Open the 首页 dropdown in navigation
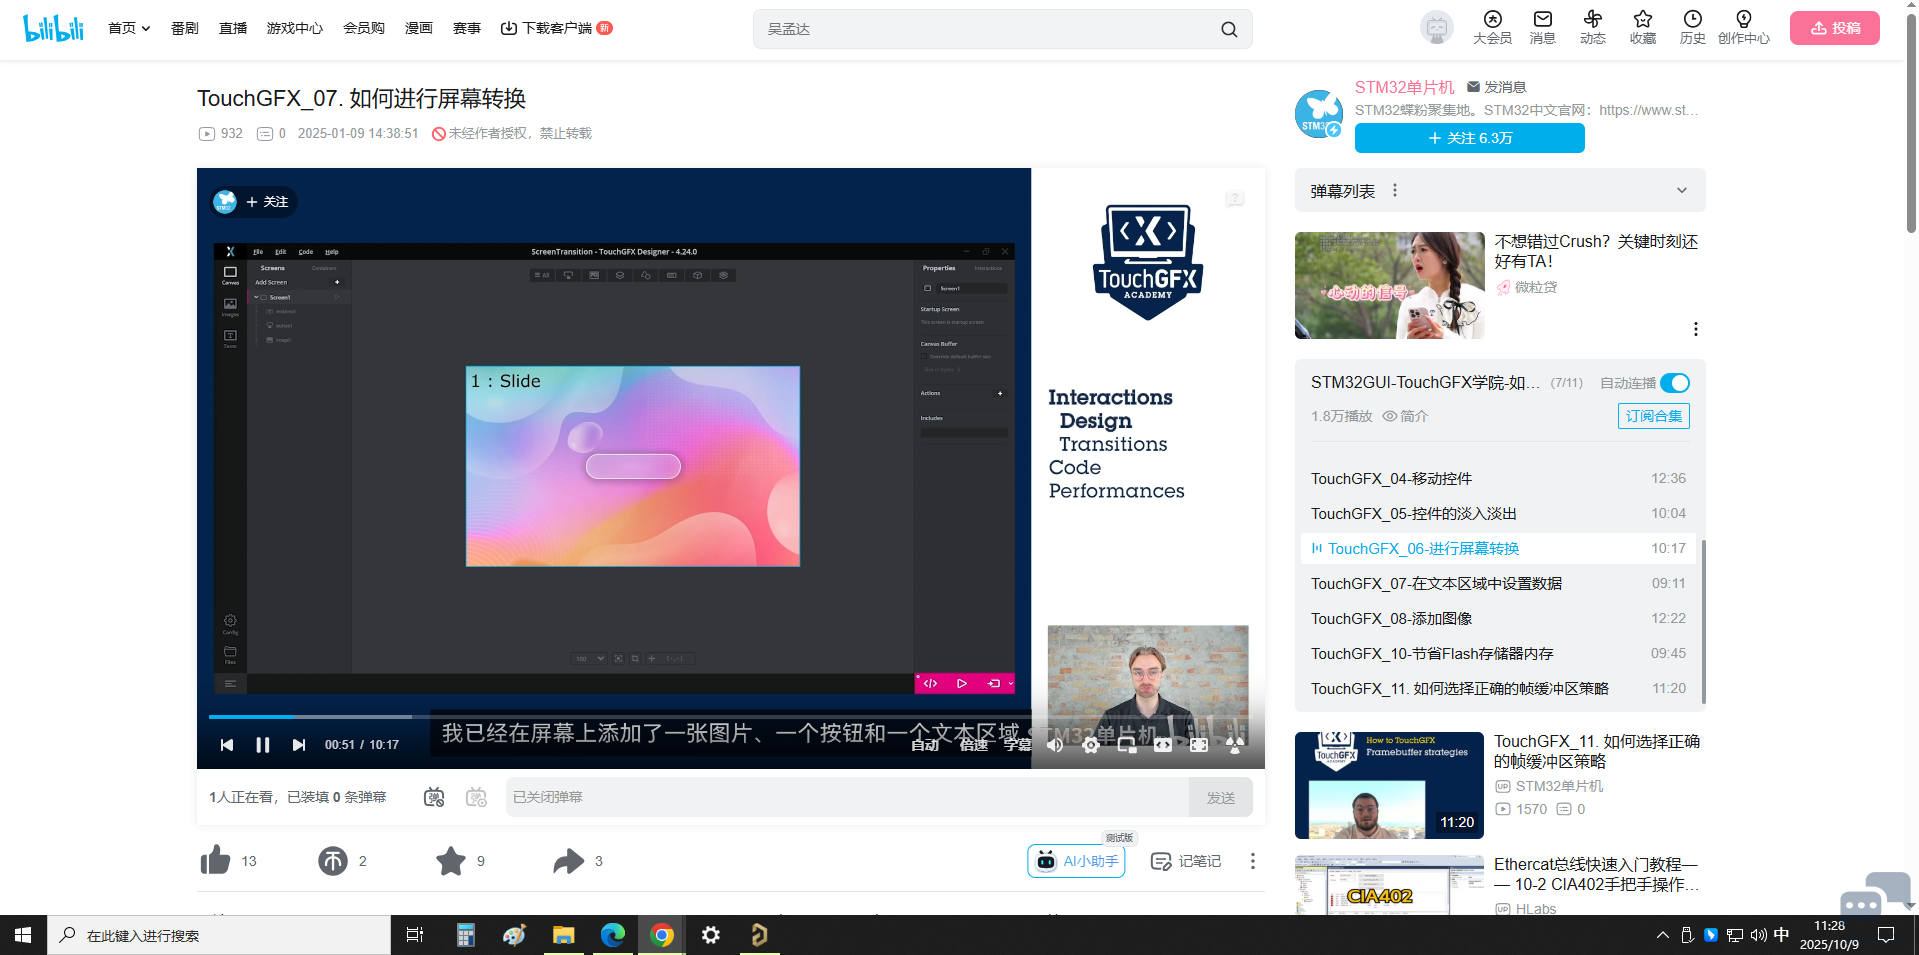 pos(129,28)
